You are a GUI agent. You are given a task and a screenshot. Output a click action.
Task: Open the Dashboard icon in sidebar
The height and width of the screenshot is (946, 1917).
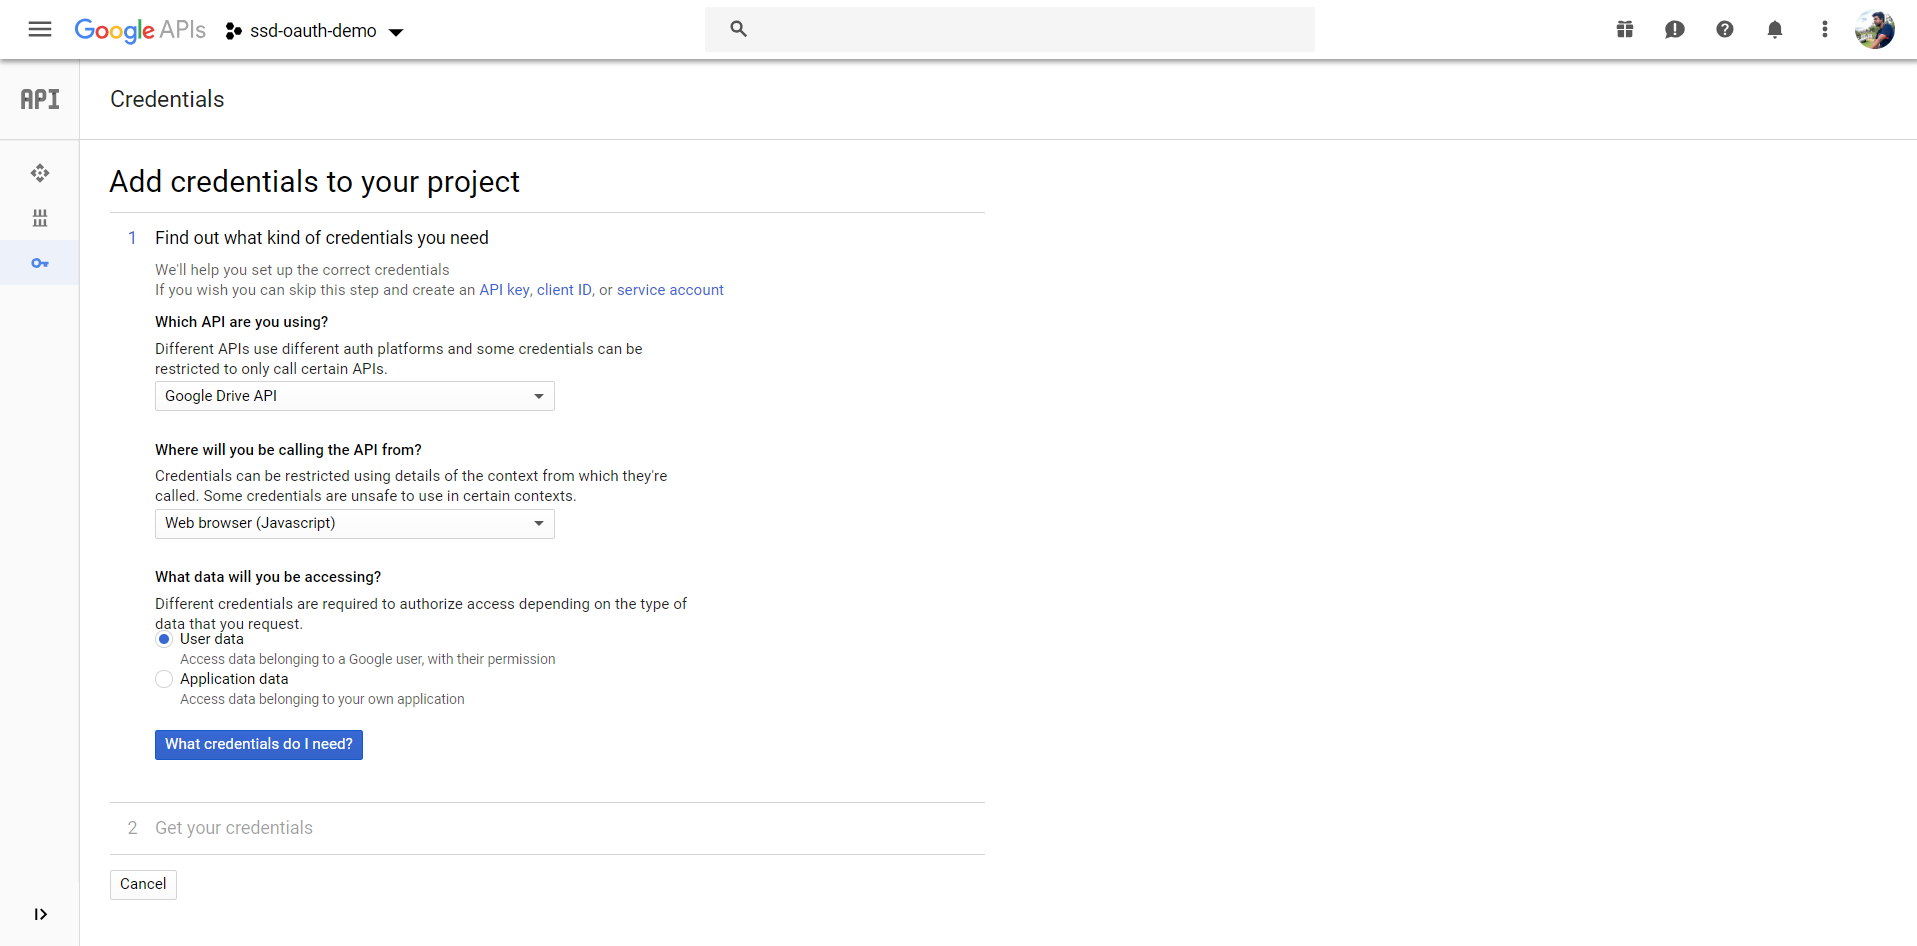(39, 173)
